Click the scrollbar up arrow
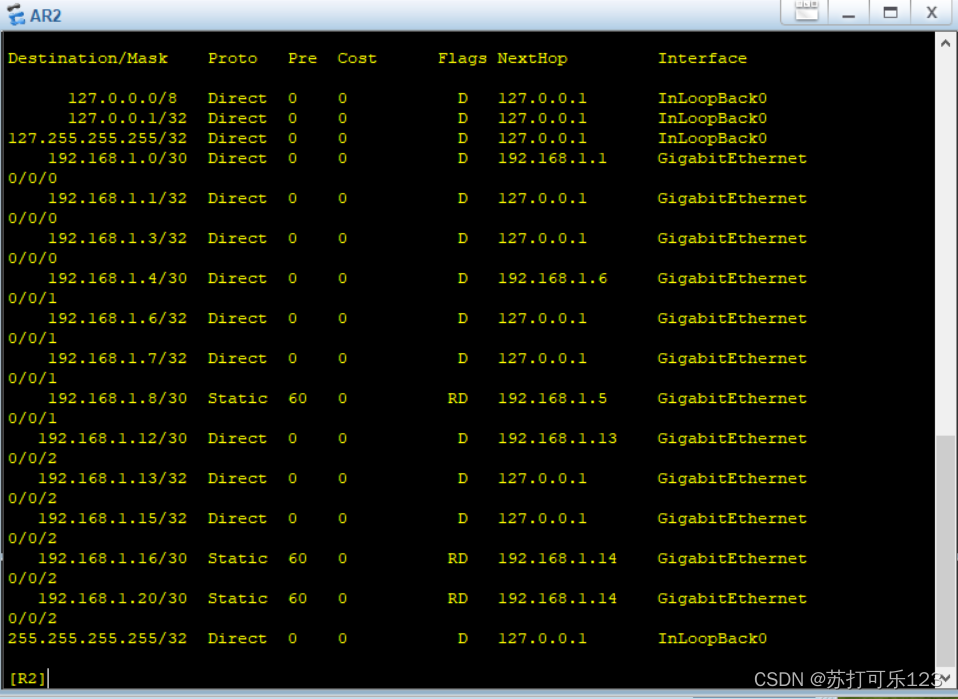Screen dimensions: 958x699 [x=945, y=43]
